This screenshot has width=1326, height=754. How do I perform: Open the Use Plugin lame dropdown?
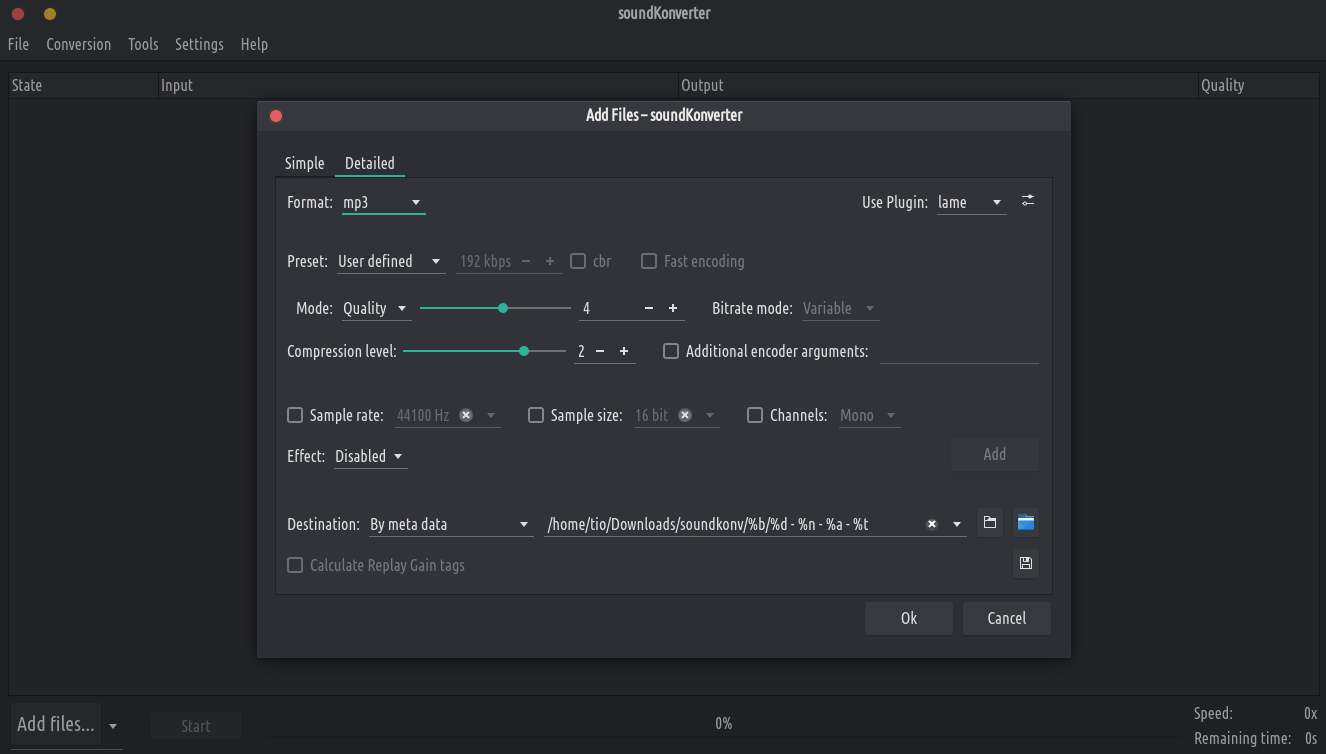click(x=971, y=202)
